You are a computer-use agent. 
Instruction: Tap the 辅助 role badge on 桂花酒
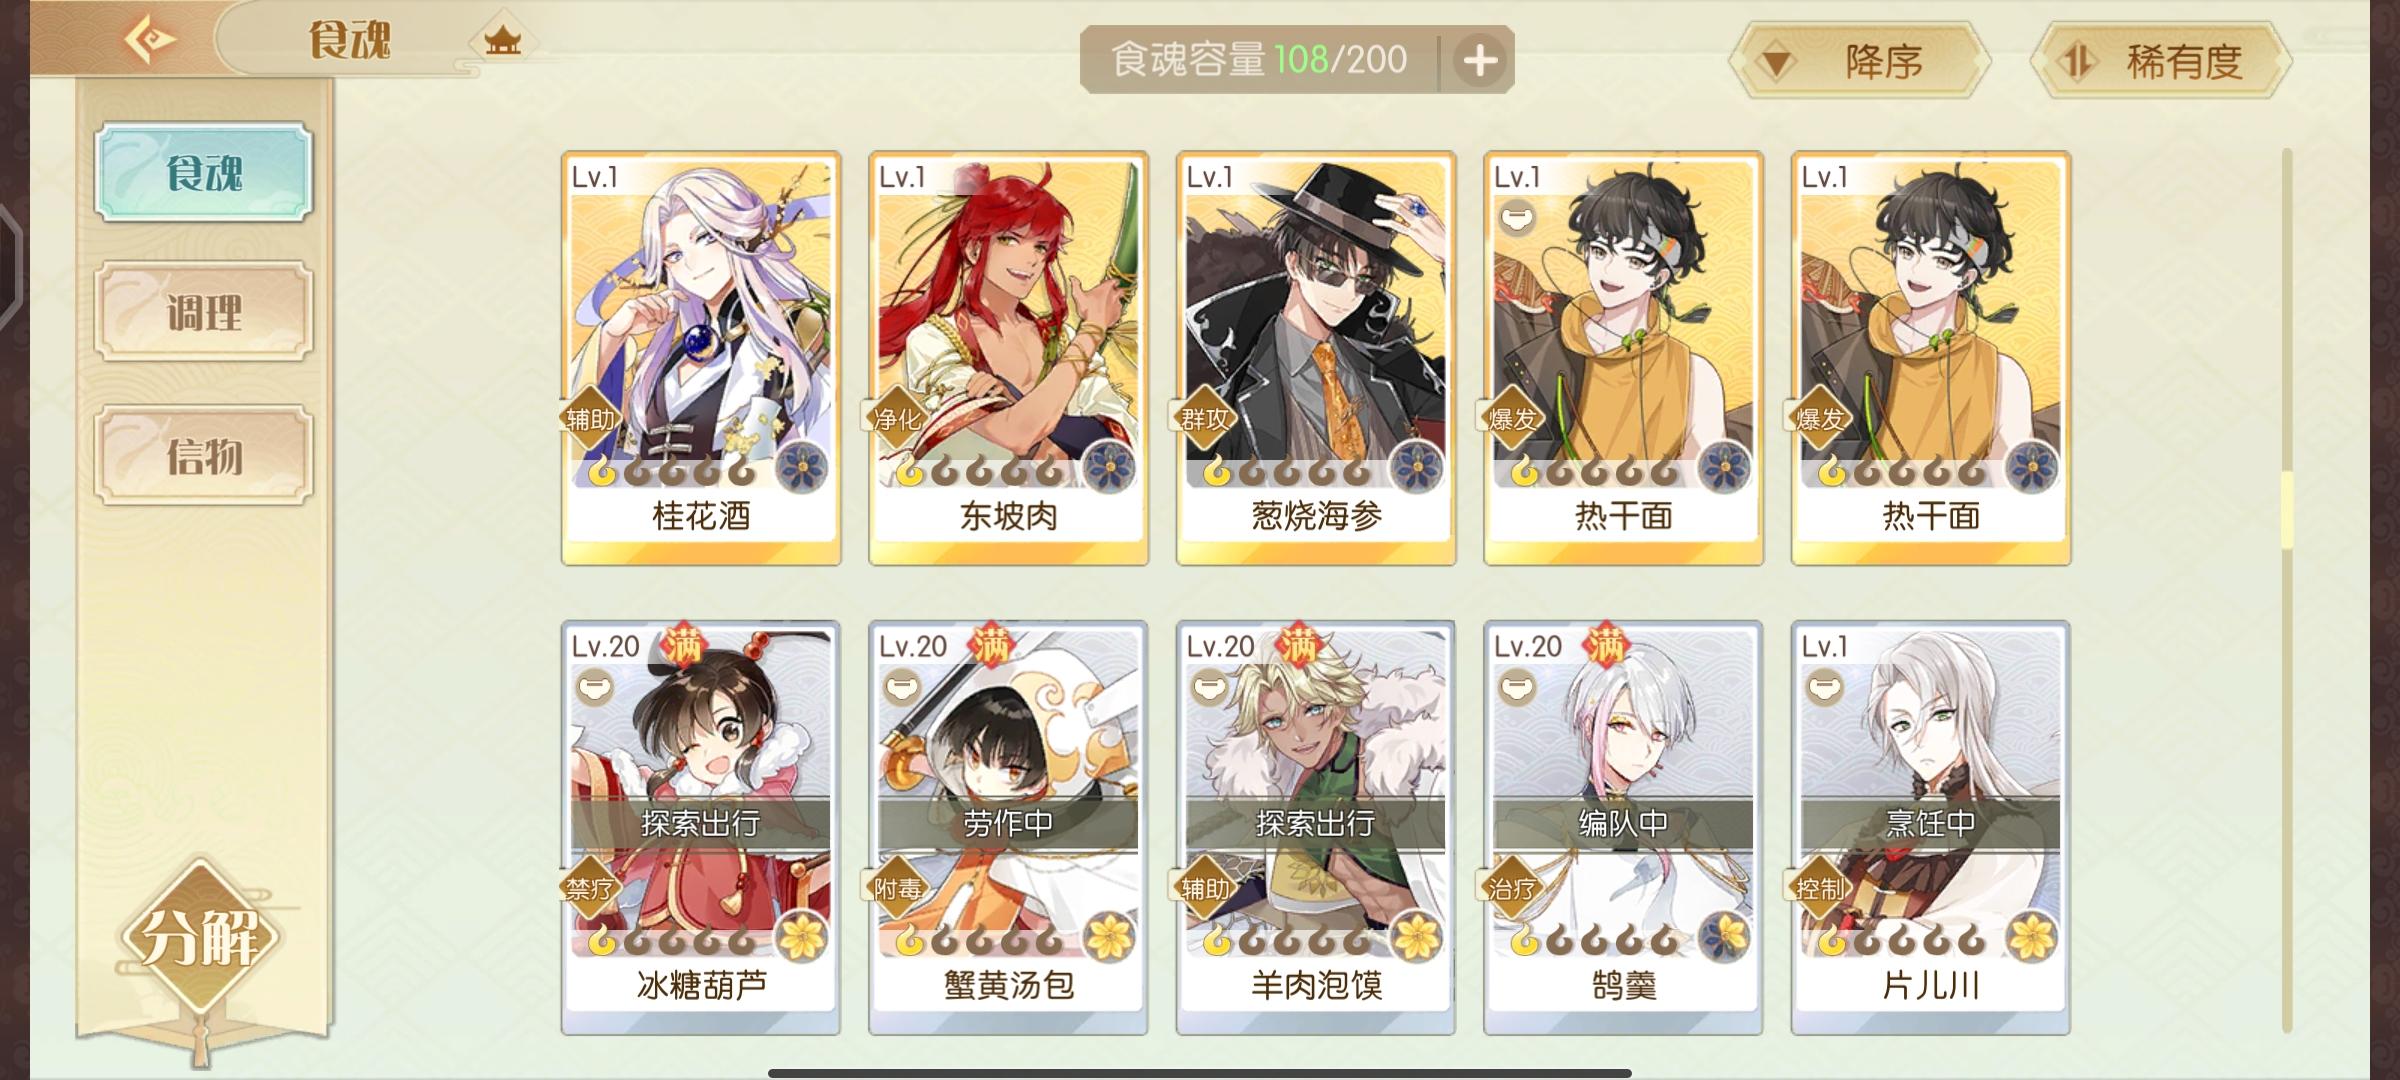click(x=590, y=419)
